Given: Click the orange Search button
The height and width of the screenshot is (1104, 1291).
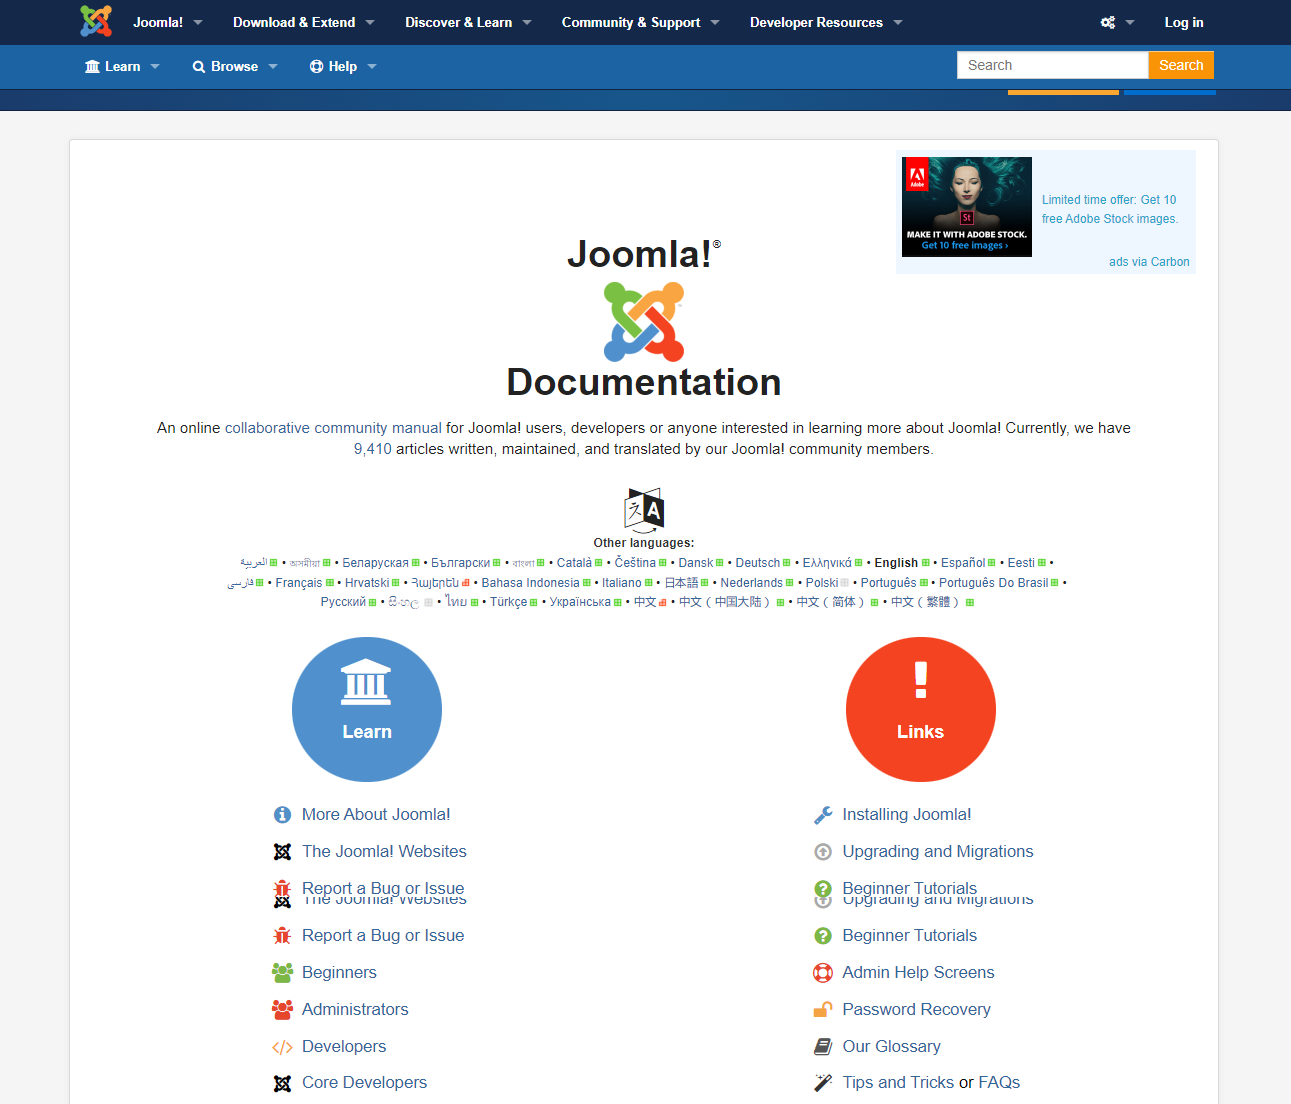Looking at the screenshot, I should point(1181,65).
